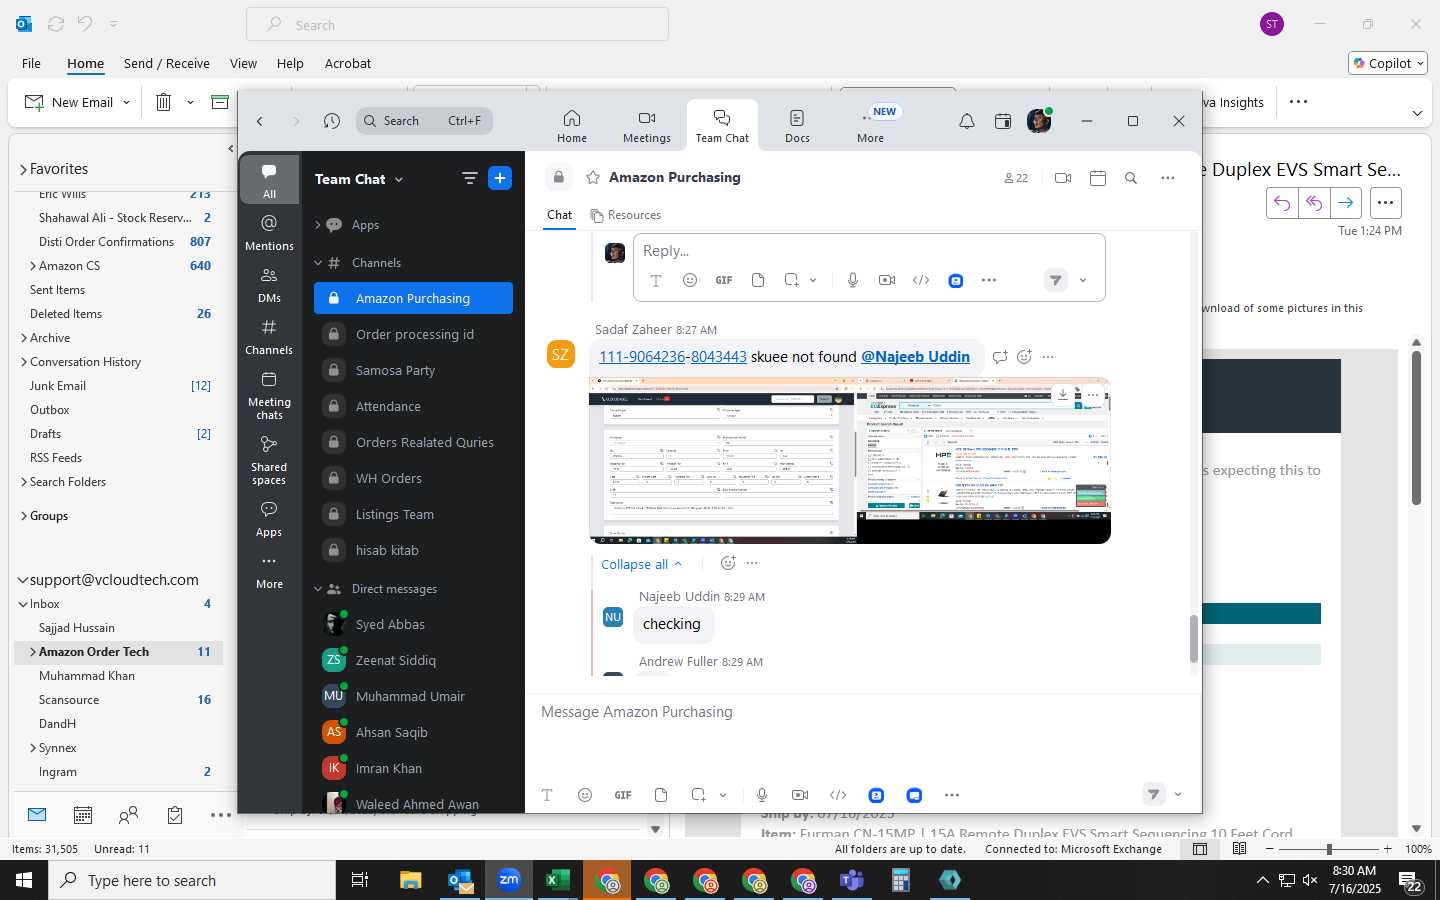Open the Zoom More menu tab

pos(870,126)
